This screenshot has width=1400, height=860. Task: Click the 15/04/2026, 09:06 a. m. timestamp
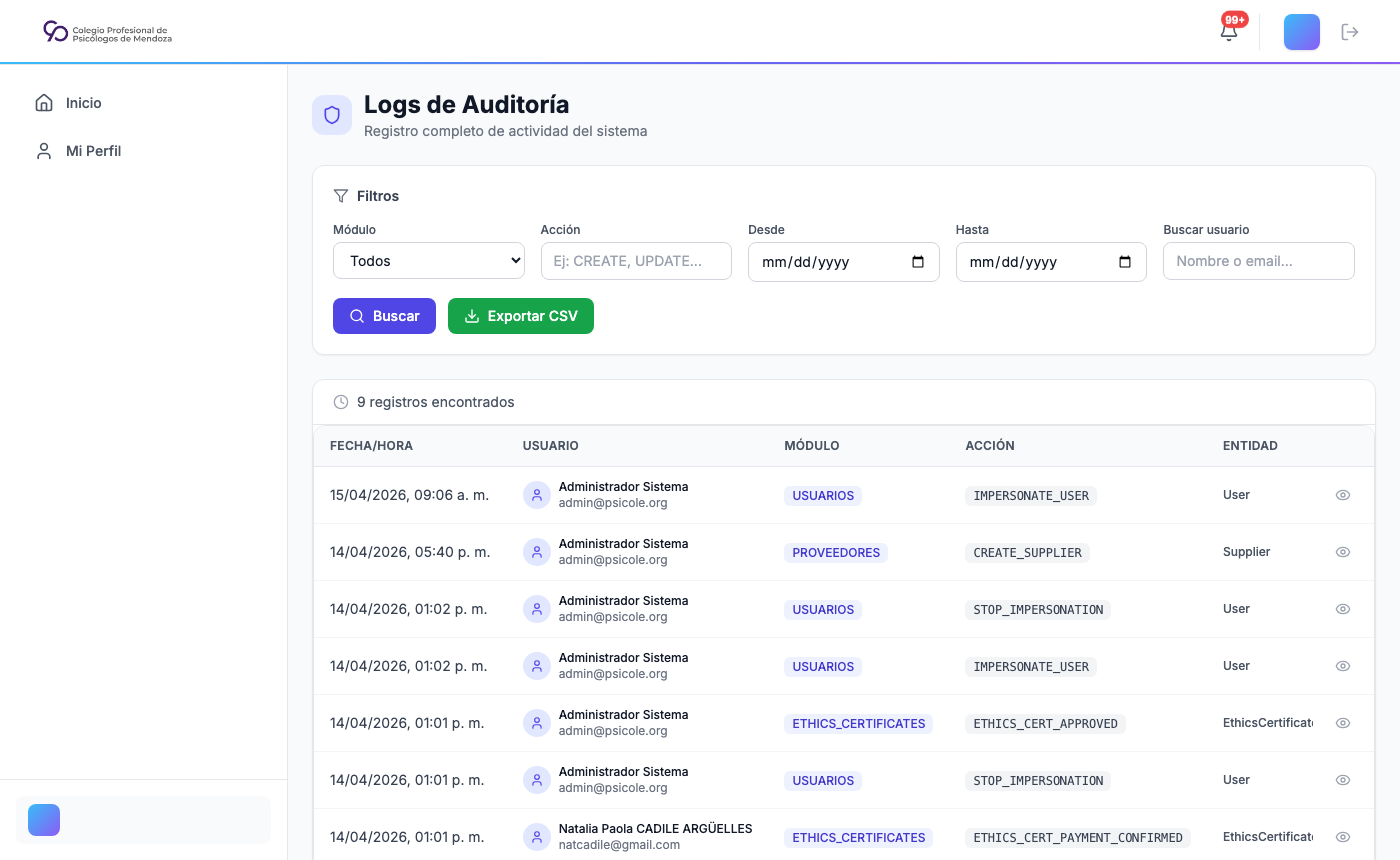click(409, 495)
